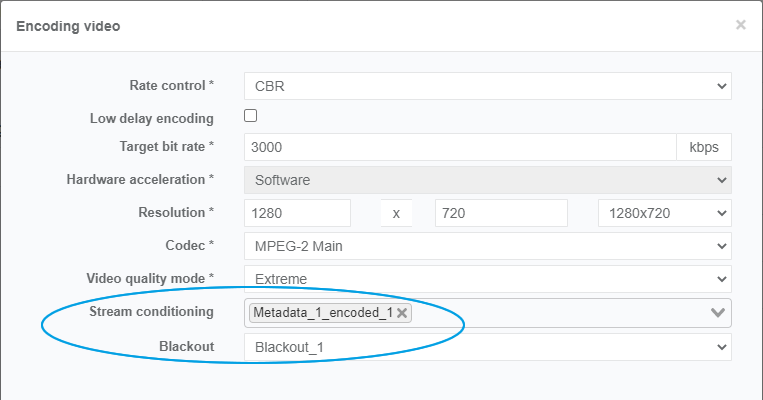
Task: Click the Low delay encoding label
Action: tap(152, 118)
